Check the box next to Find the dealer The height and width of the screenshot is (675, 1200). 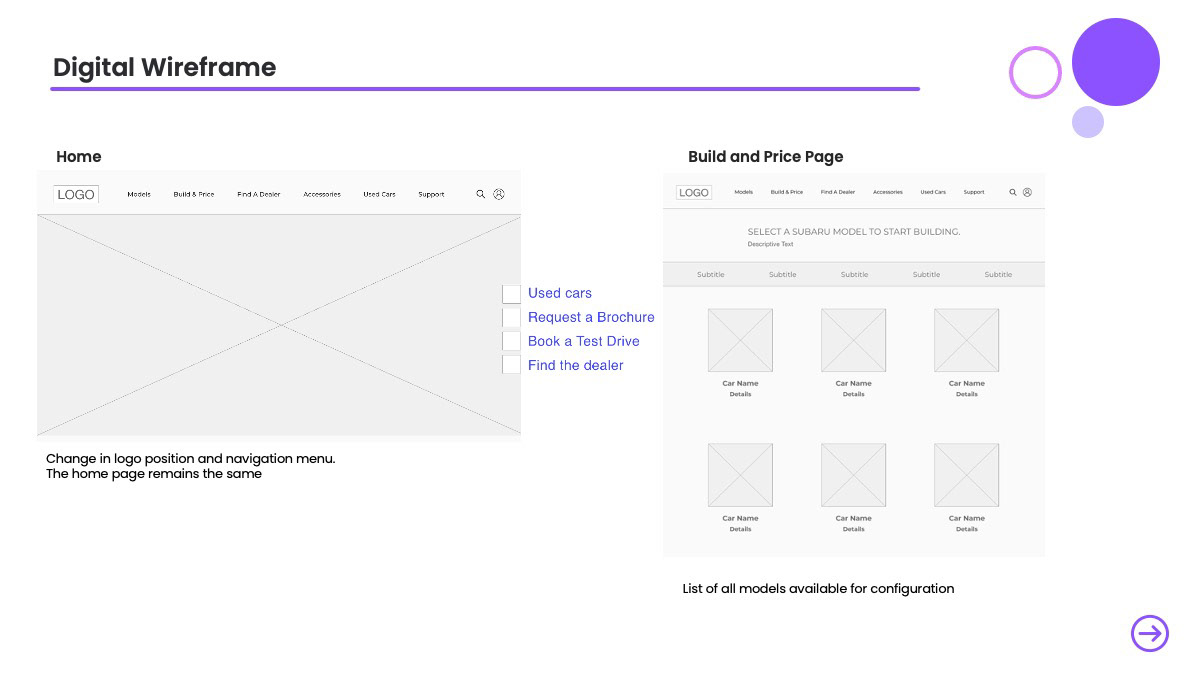click(x=511, y=365)
